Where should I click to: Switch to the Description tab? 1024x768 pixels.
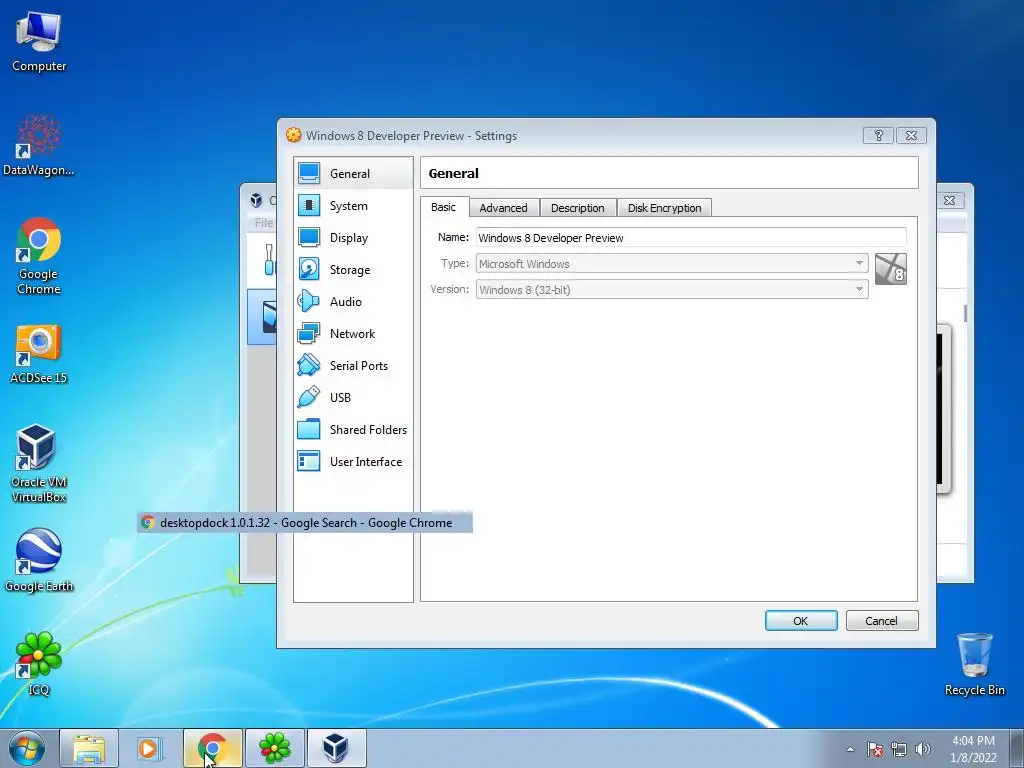point(578,208)
